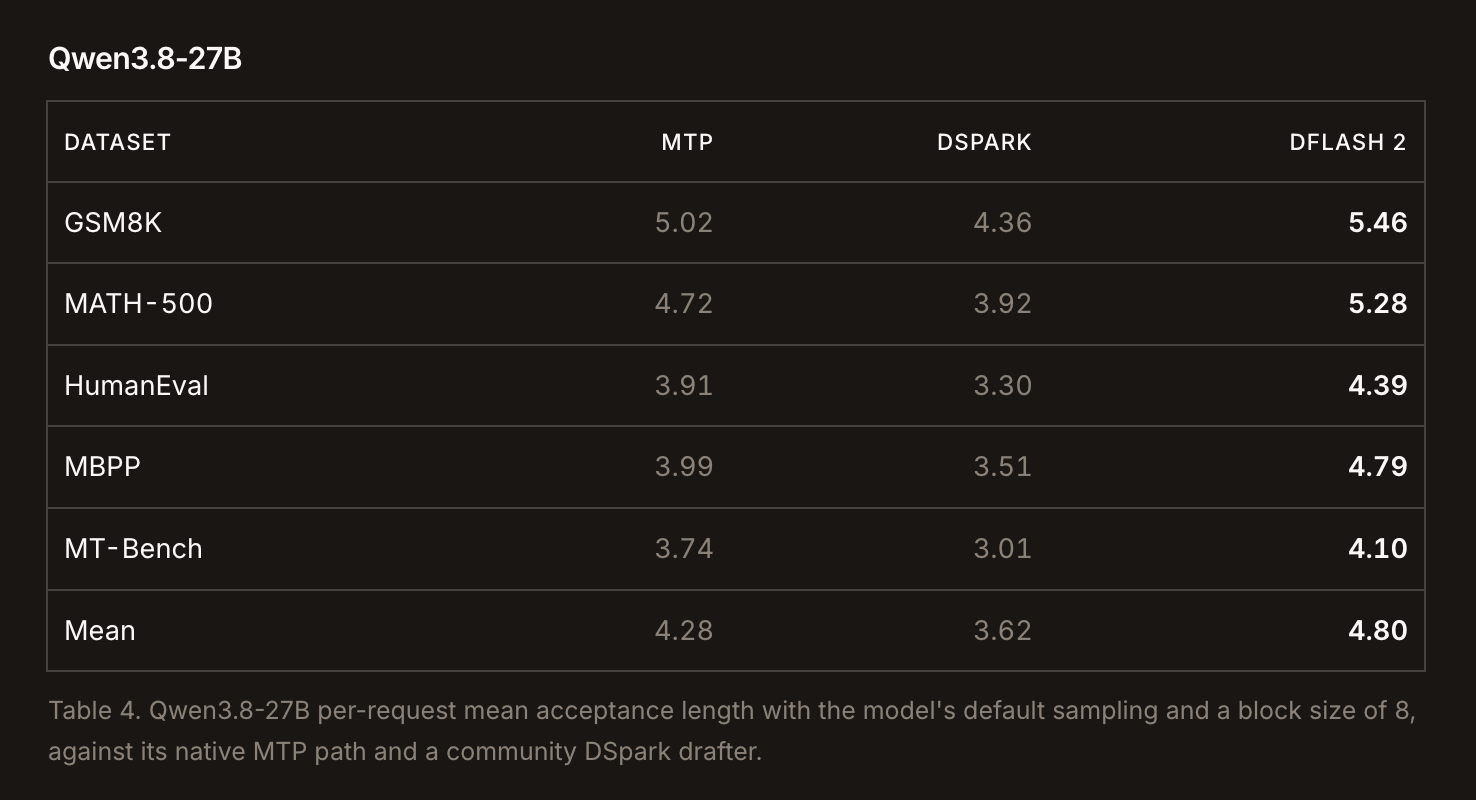Click the DFLASH 2 column header

pos(1348,142)
